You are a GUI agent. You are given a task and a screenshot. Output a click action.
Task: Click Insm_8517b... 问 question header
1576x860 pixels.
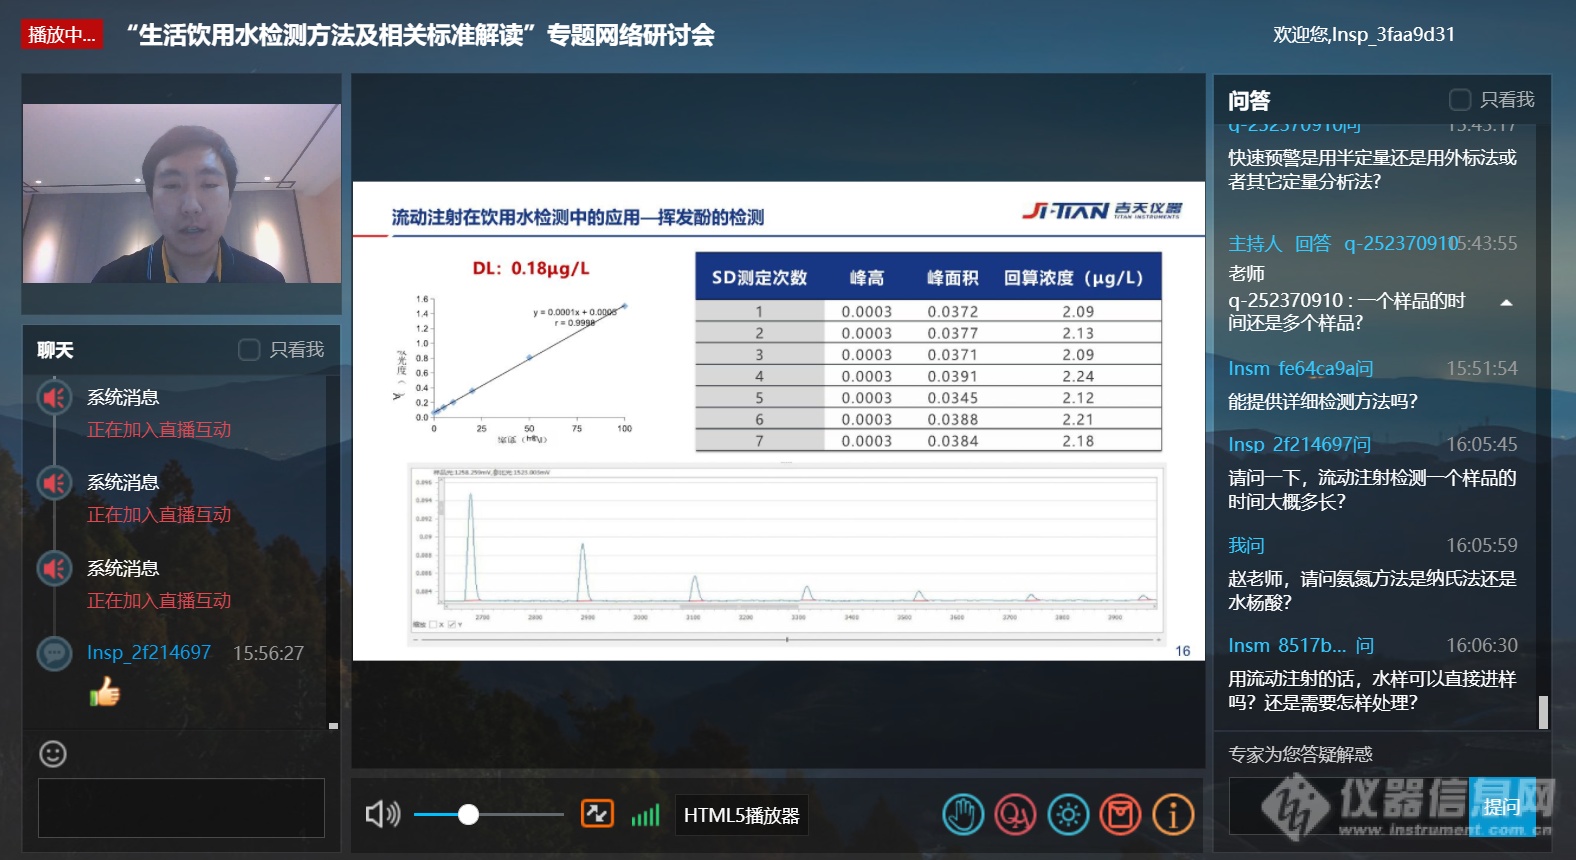pyautogui.click(x=1301, y=646)
